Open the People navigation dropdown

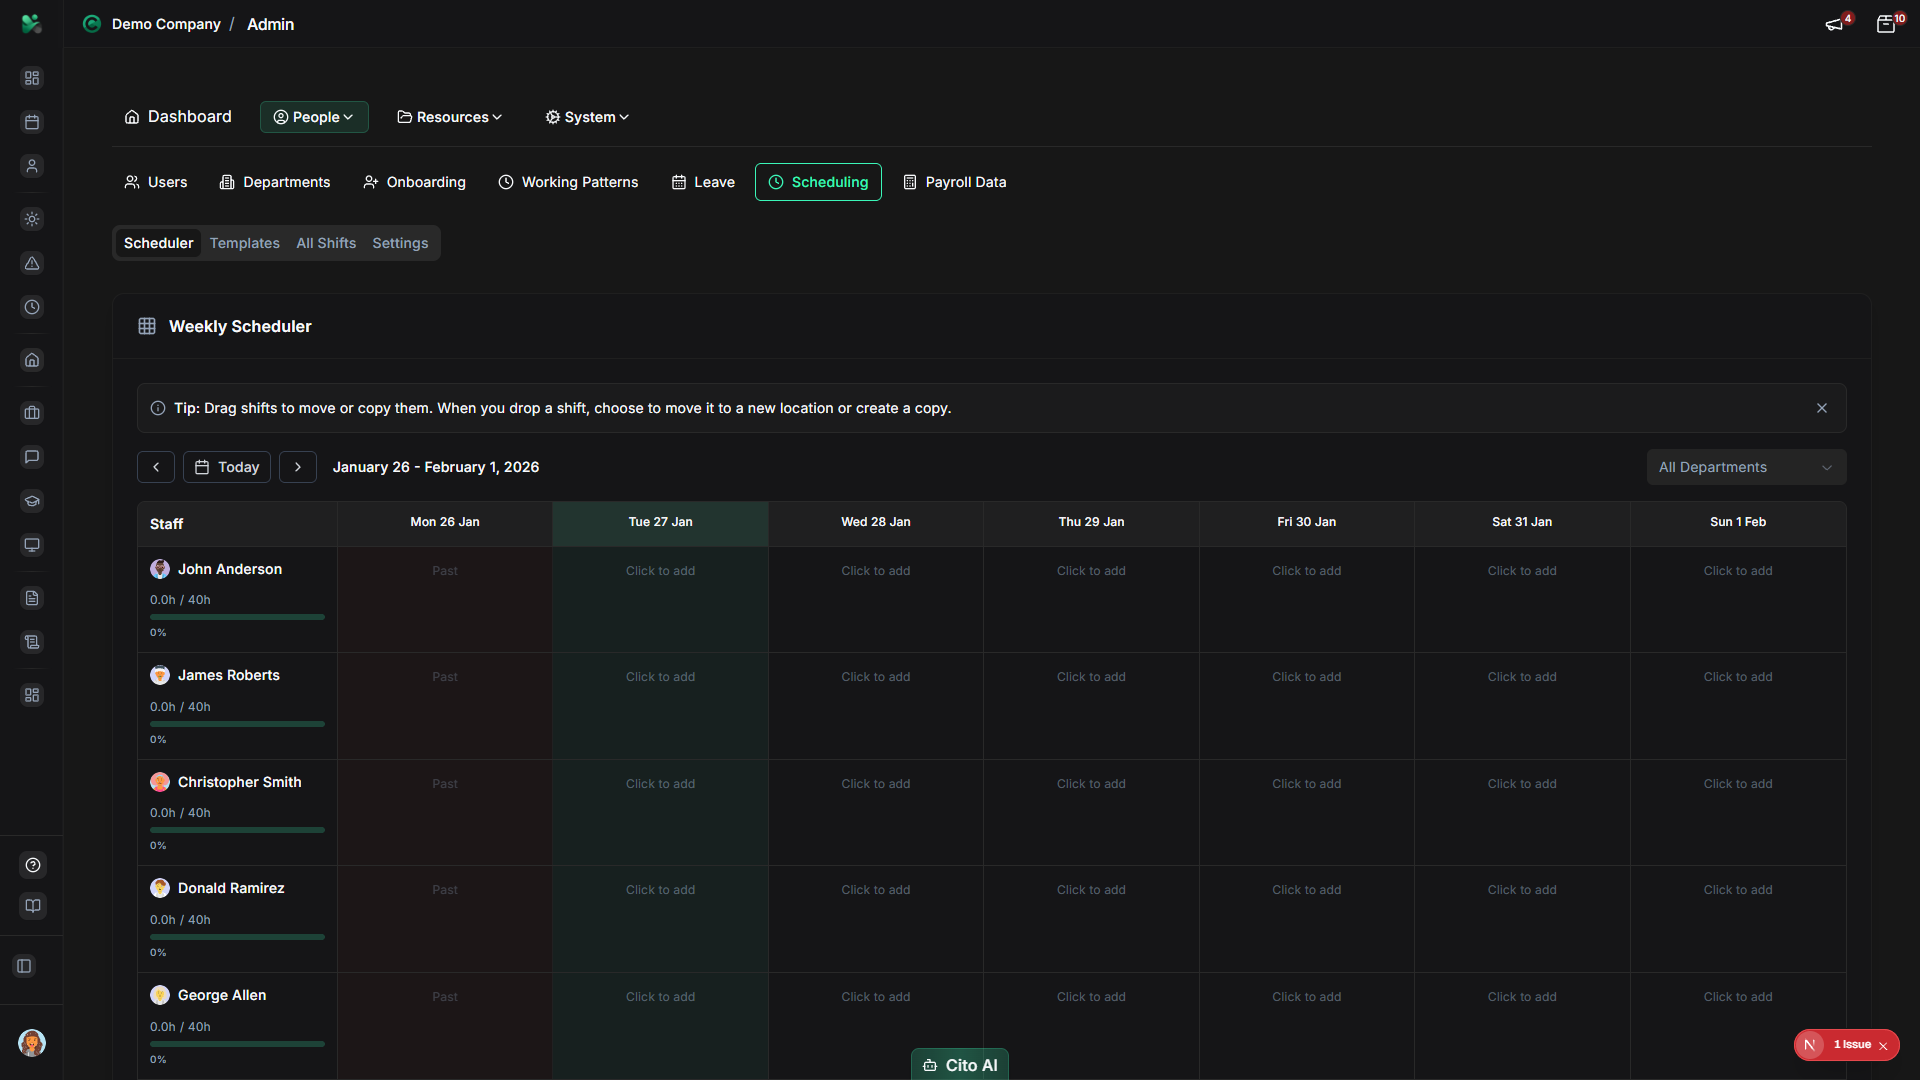pyautogui.click(x=313, y=117)
